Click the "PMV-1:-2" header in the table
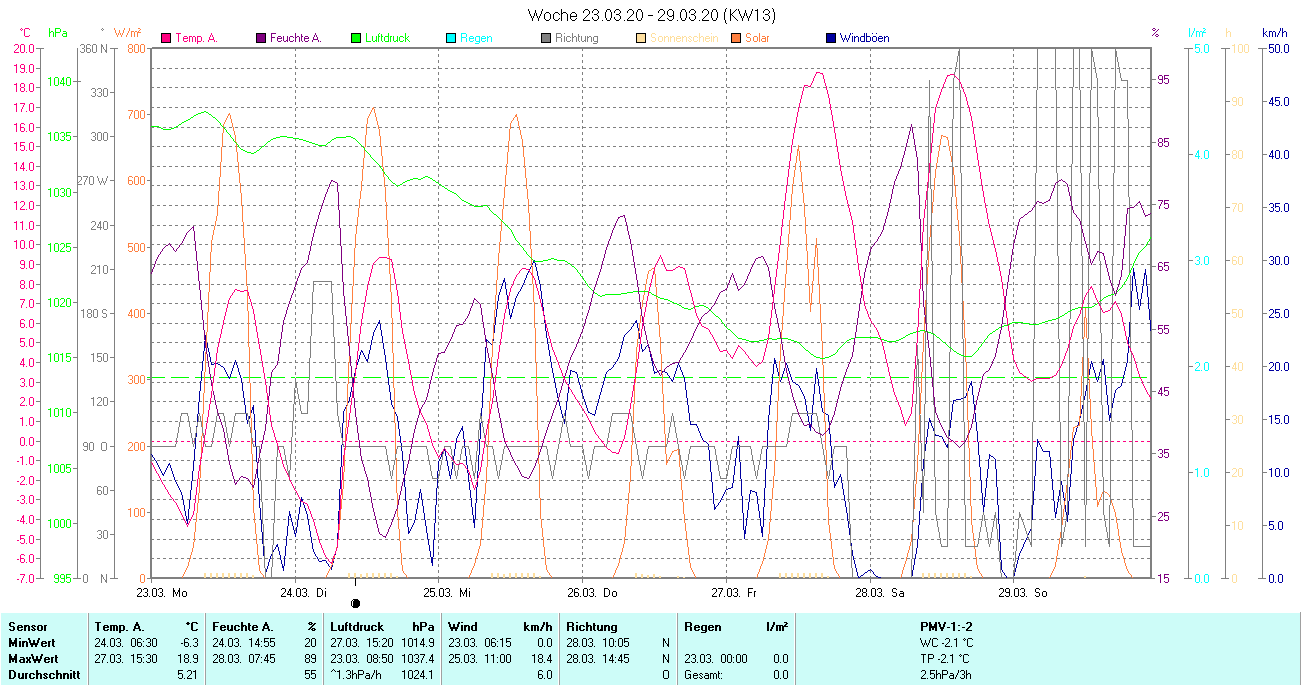The width and height of the screenshot is (1301, 685). [x=946, y=627]
